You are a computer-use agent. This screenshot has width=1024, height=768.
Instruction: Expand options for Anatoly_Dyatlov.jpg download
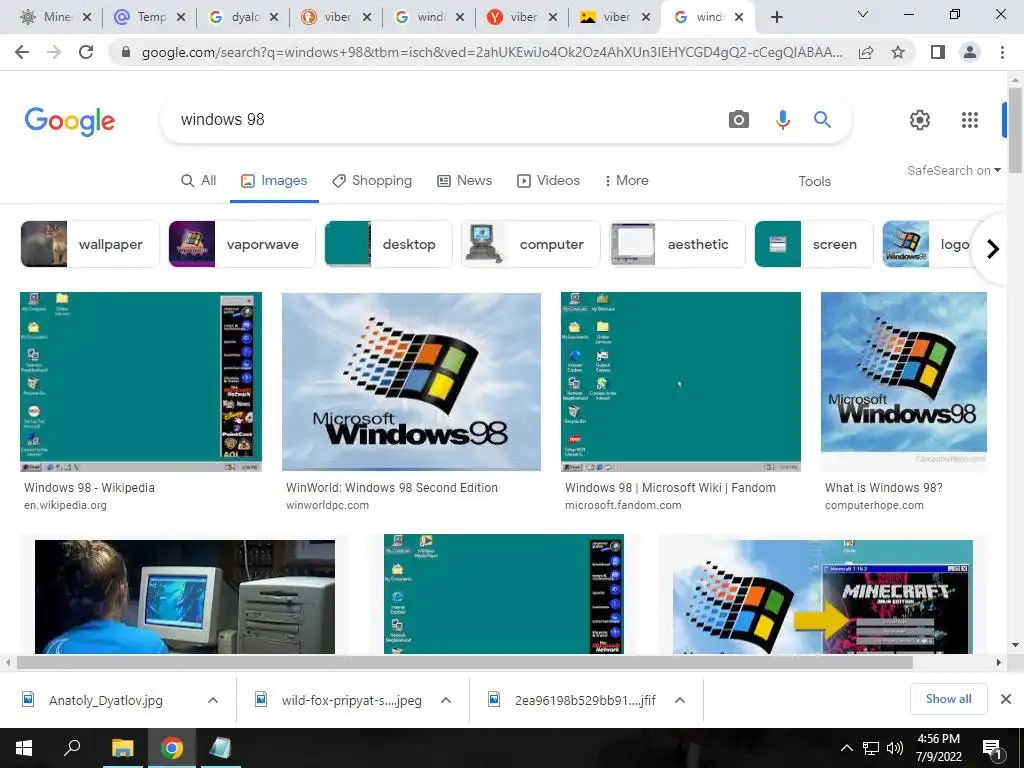point(213,700)
